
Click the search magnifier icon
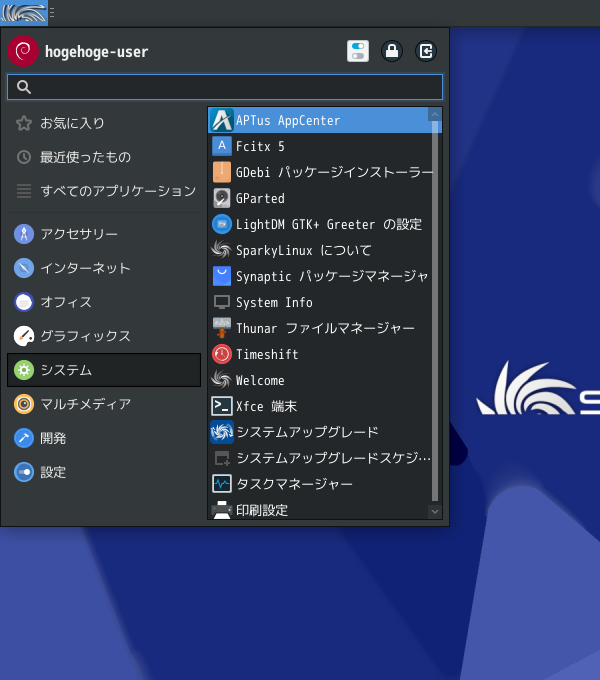pyautogui.click(x=24, y=87)
